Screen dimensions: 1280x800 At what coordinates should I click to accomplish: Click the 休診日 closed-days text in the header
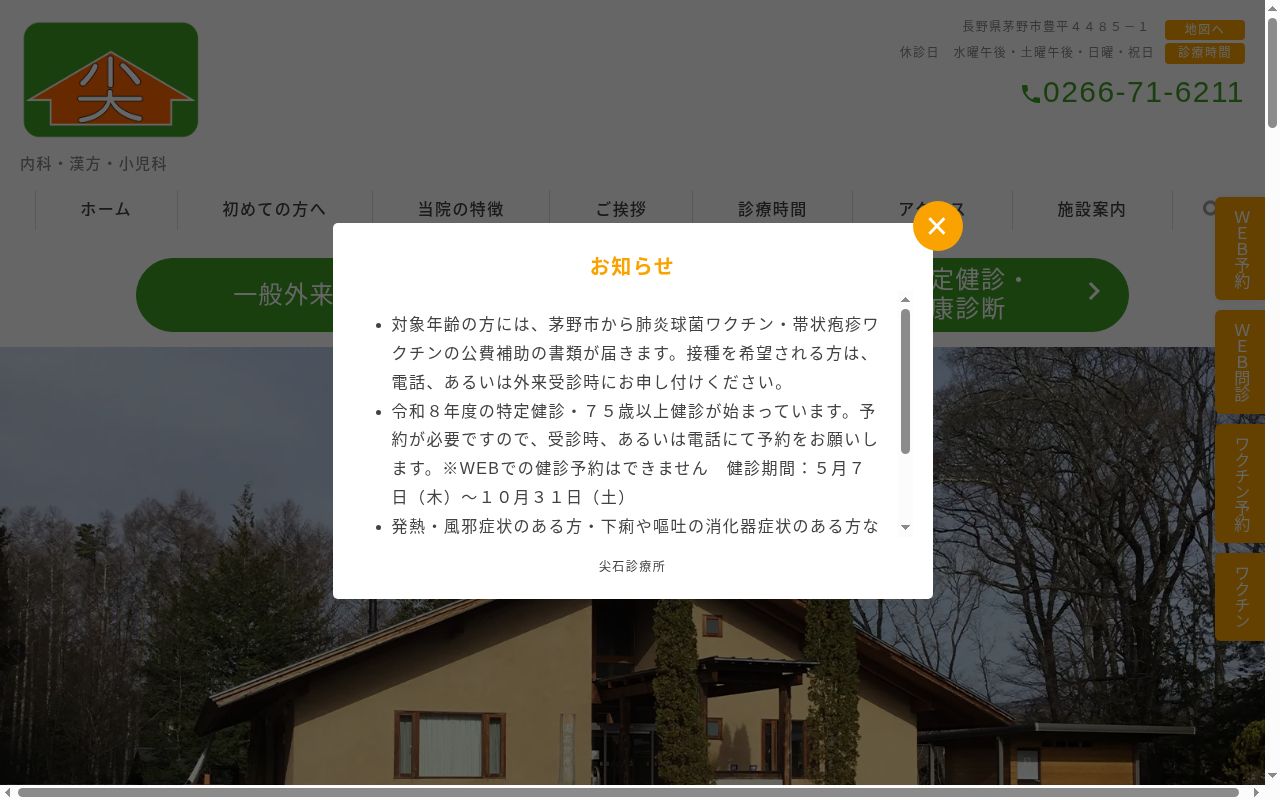click(1026, 52)
